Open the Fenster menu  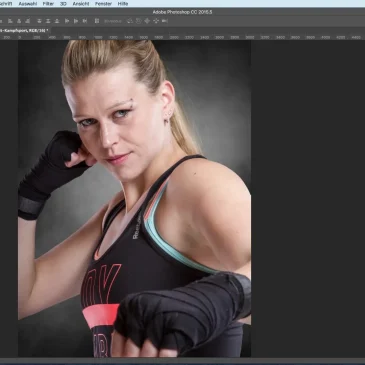[x=103, y=4]
